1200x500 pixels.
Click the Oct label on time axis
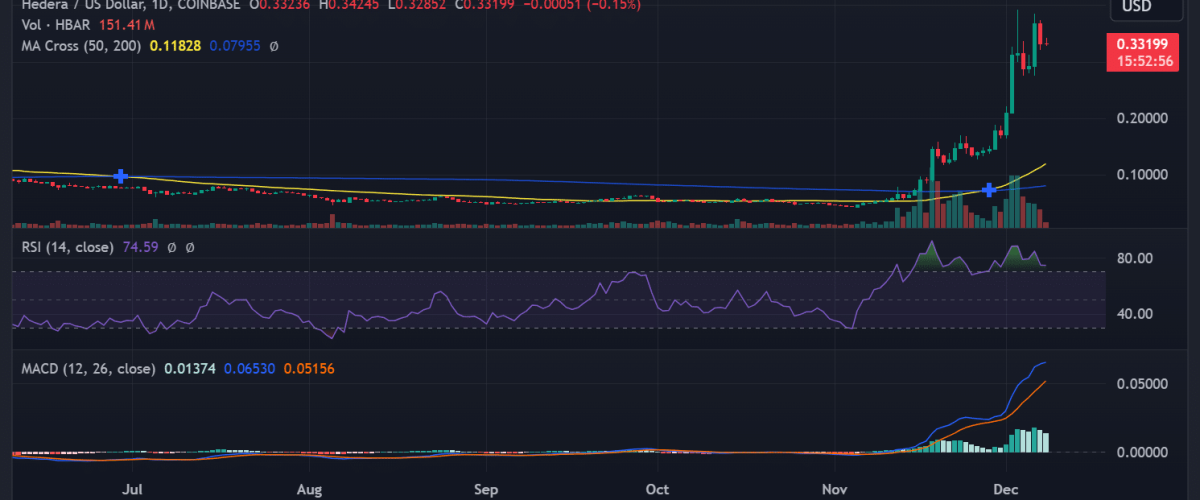click(657, 491)
